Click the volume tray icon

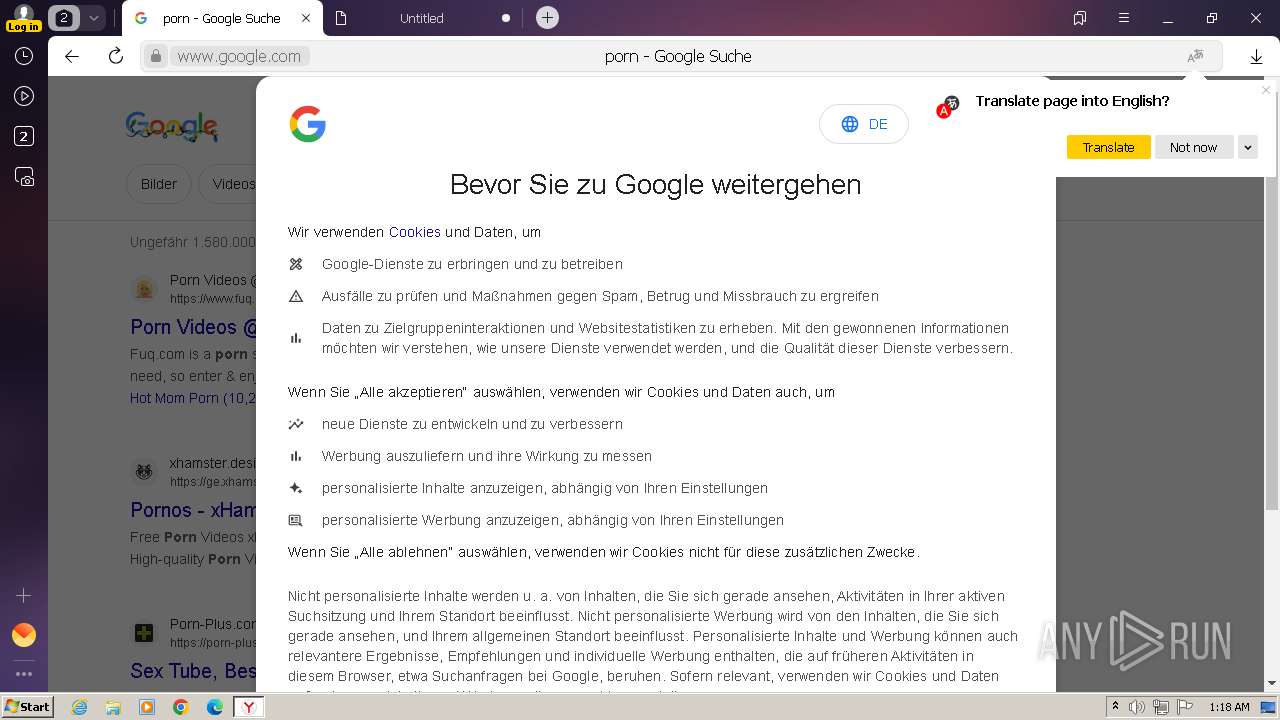(x=1137, y=707)
